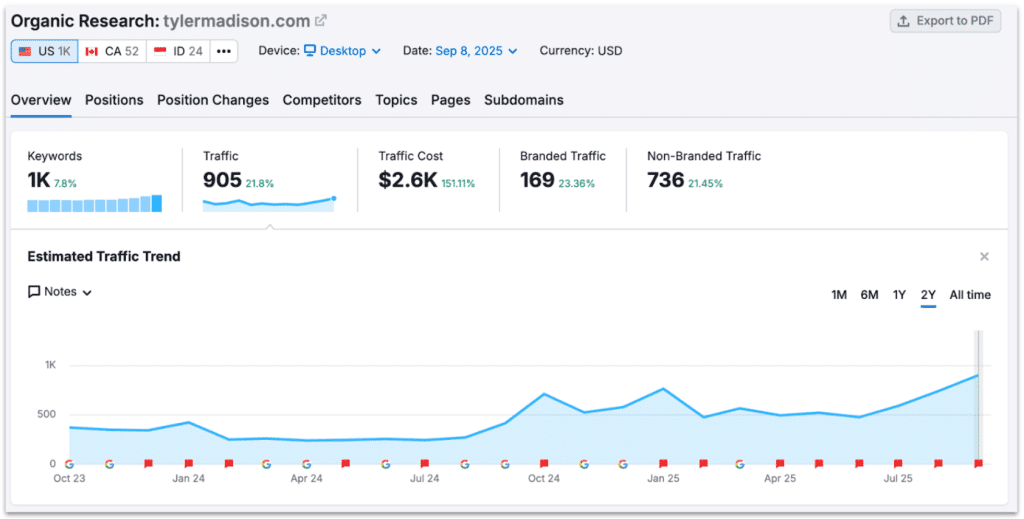Expand the Device Desktop dropdown

(x=342, y=51)
